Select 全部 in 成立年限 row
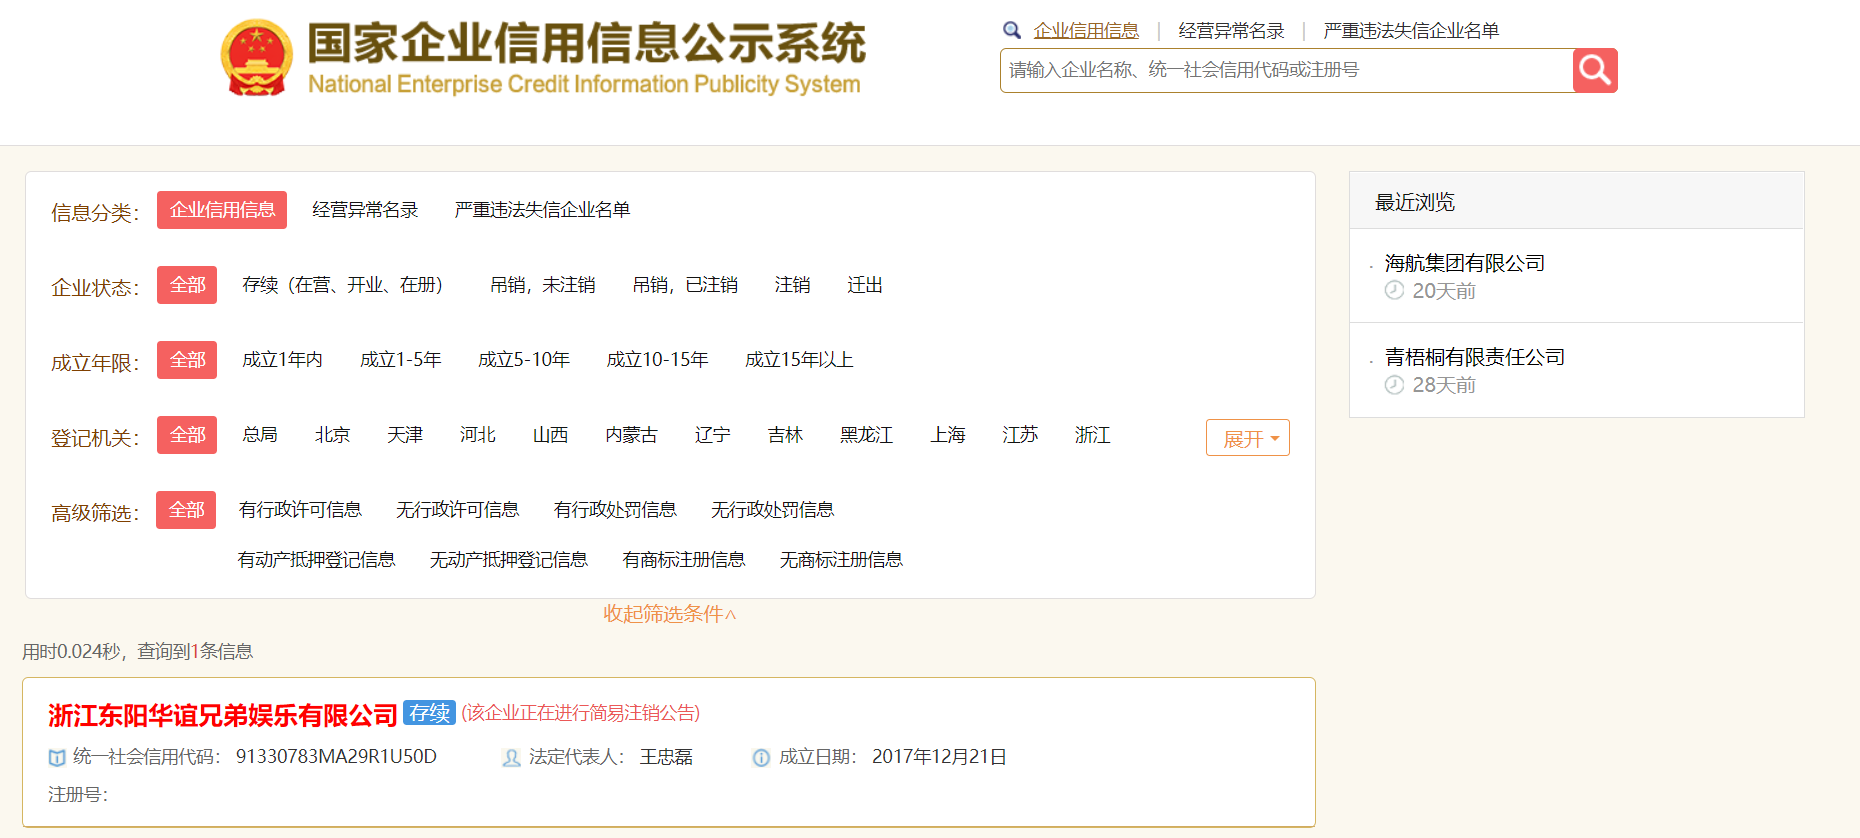 tap(187, 360)
